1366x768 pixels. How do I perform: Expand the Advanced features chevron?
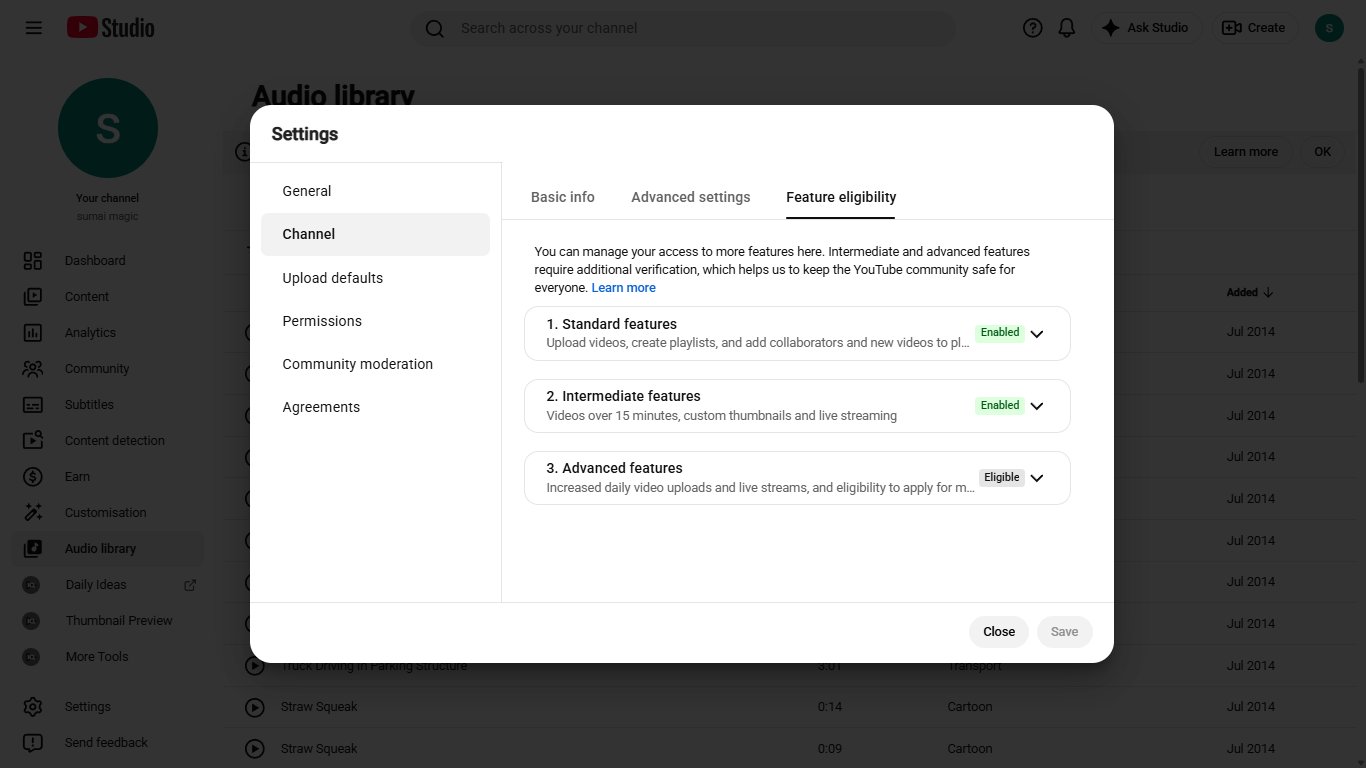click(1037, 478)
